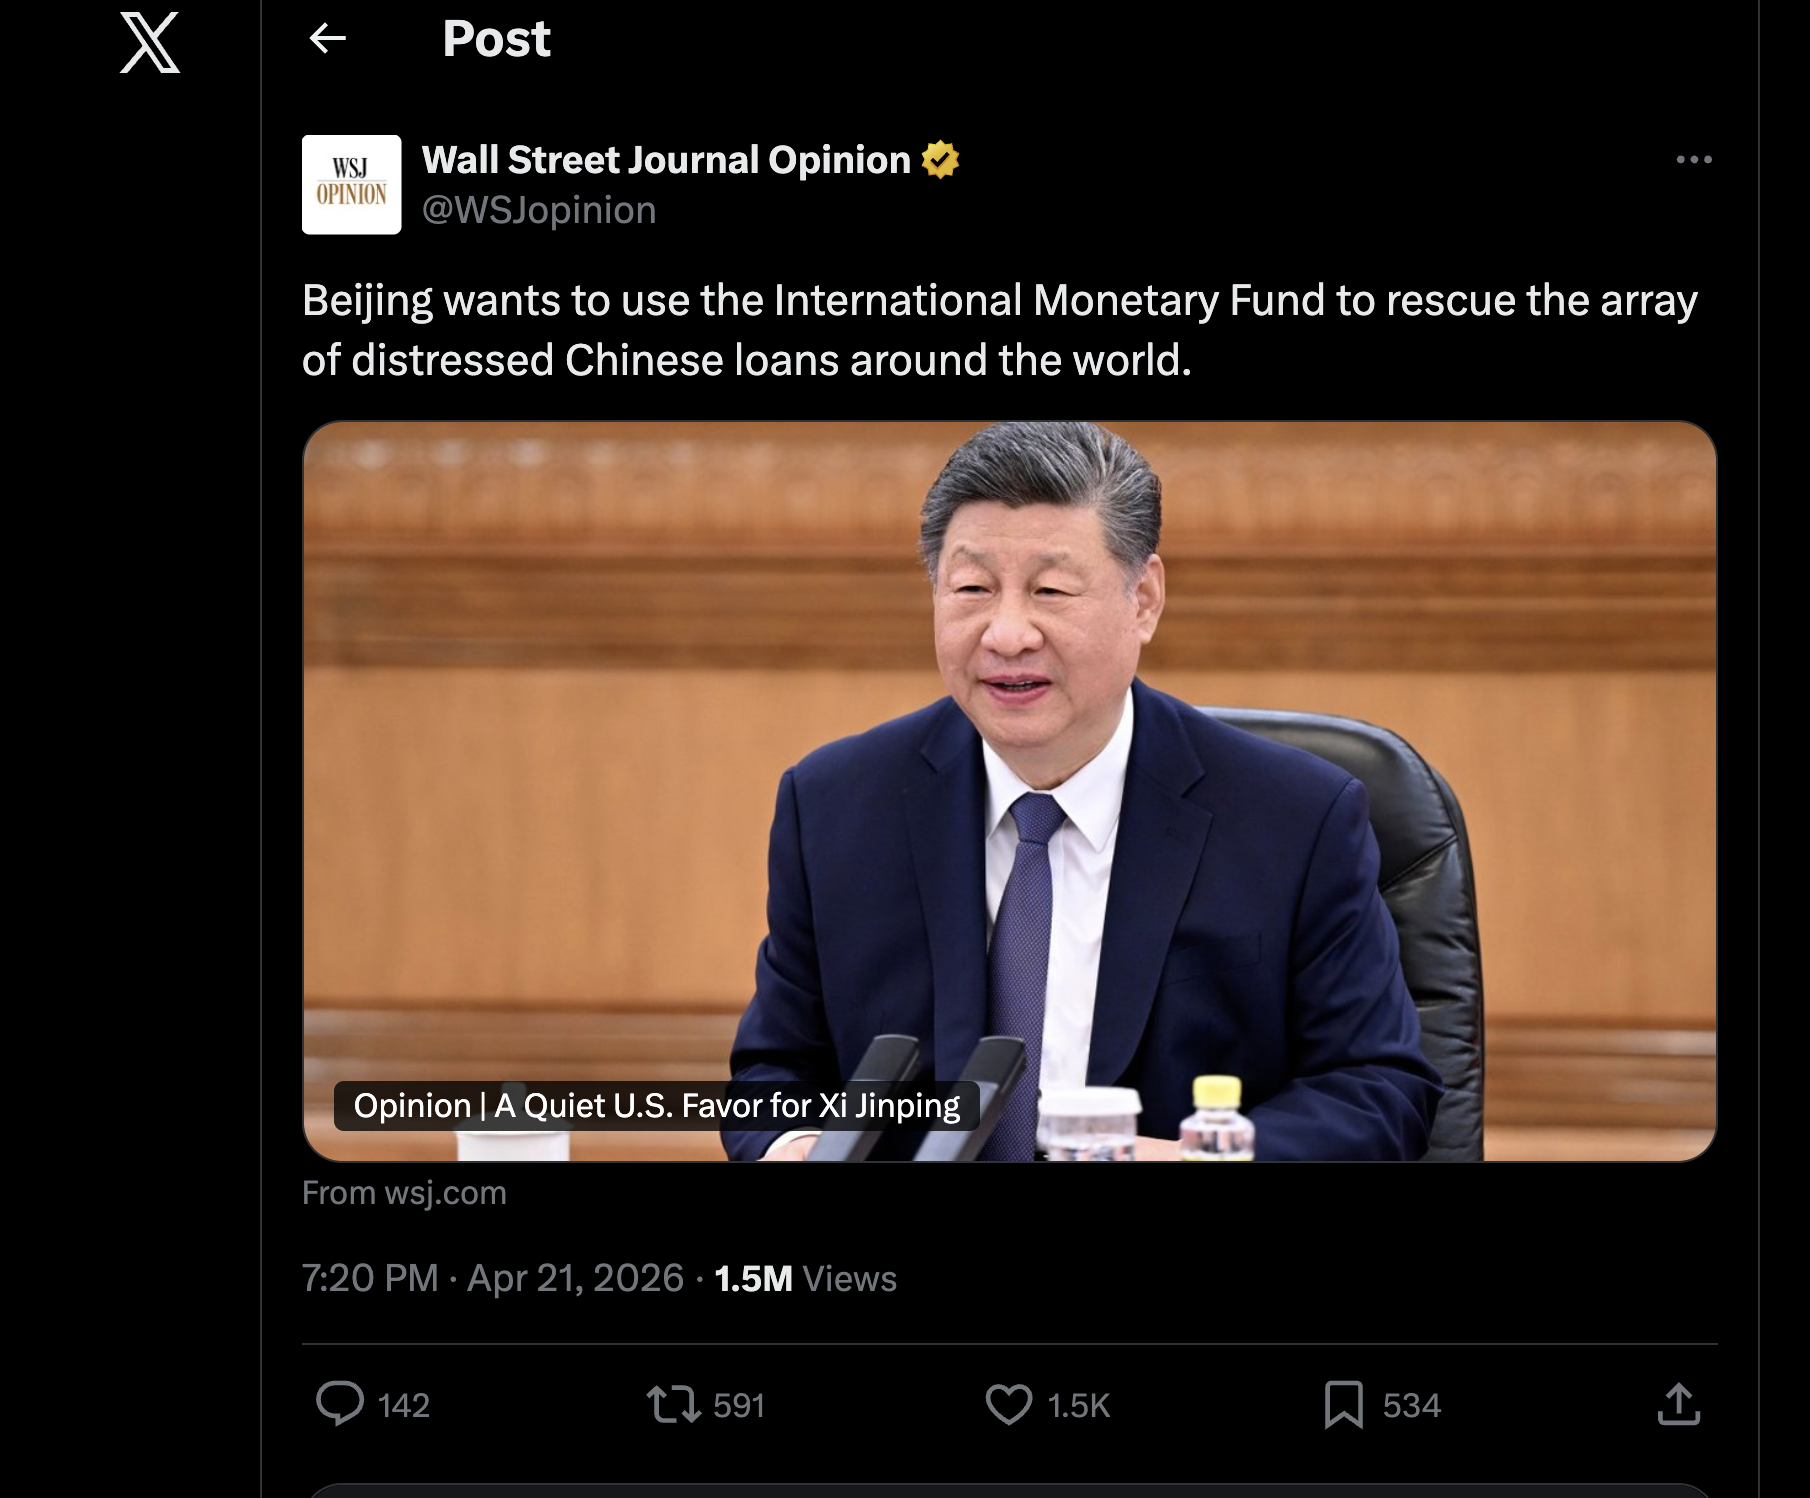Open the share upload icon
Screen dimensions: 1810x1498
(1678, 1404)
